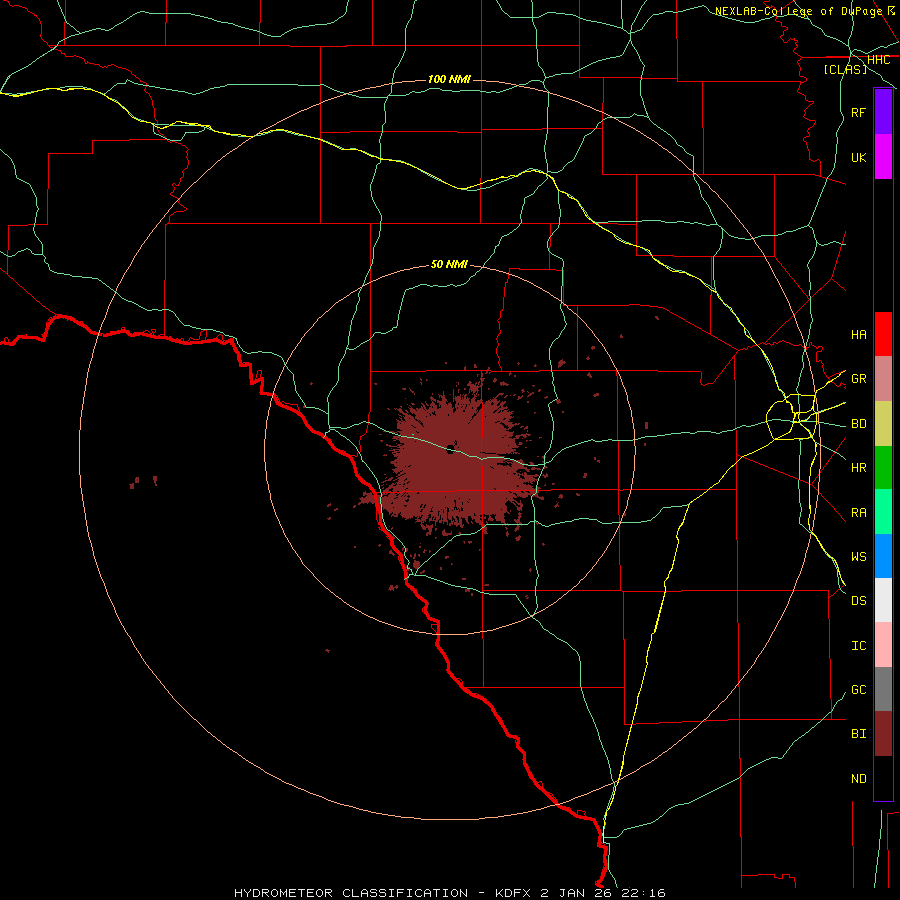Click the BI dark red legend swatch
The height and width of the screenshot is (900, 900).
pyautogui.click(x=883, y=734)
